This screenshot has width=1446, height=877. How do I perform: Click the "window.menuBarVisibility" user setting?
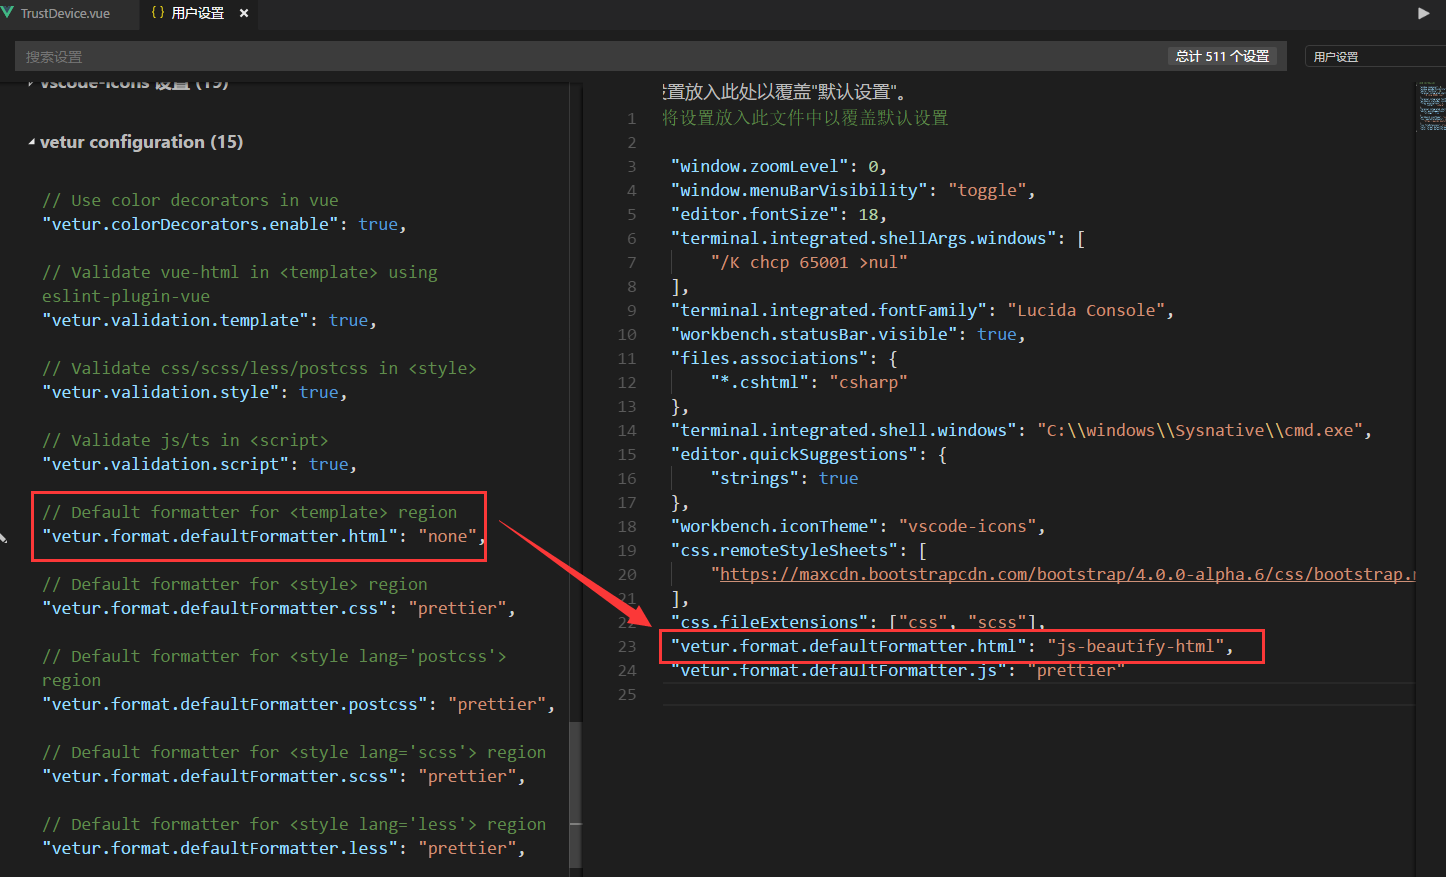pos(853,190)
